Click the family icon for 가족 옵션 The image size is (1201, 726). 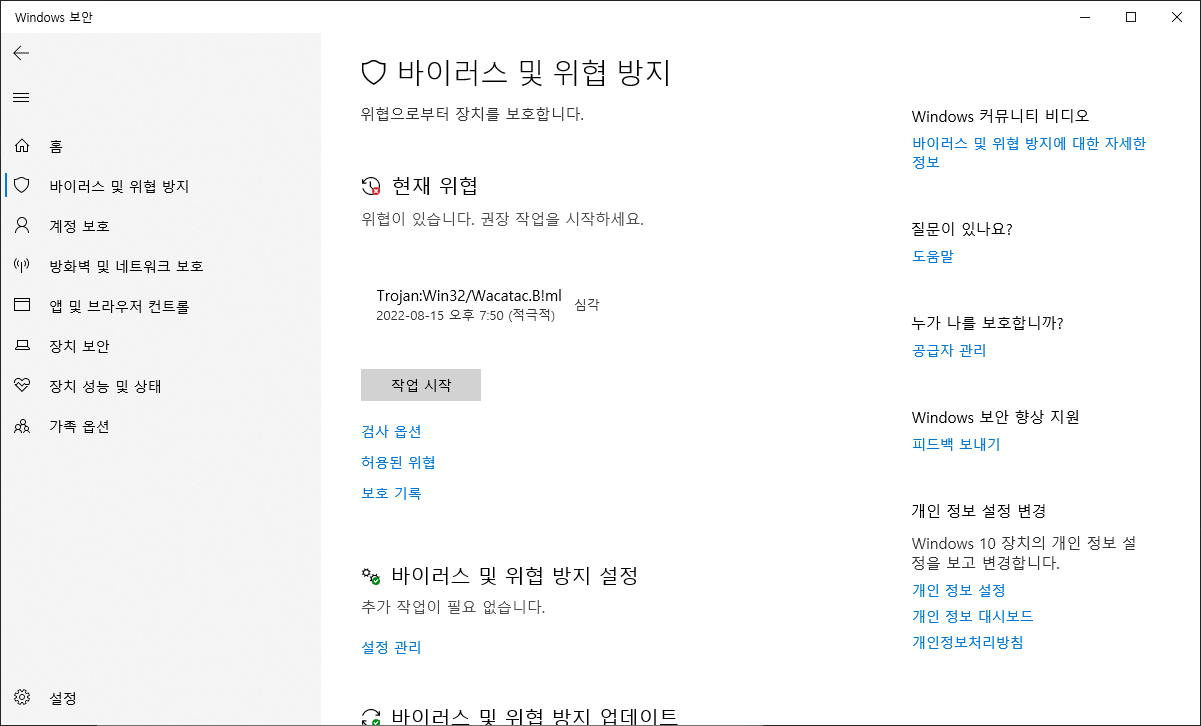[x=22, y=426]
